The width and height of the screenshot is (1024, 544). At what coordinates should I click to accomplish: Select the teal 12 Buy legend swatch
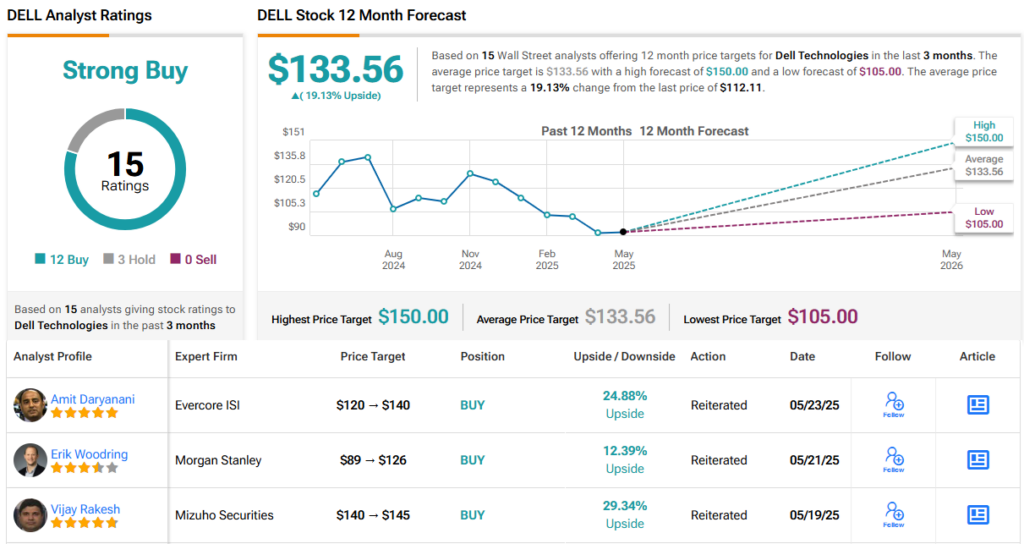[x=40, y=259]
